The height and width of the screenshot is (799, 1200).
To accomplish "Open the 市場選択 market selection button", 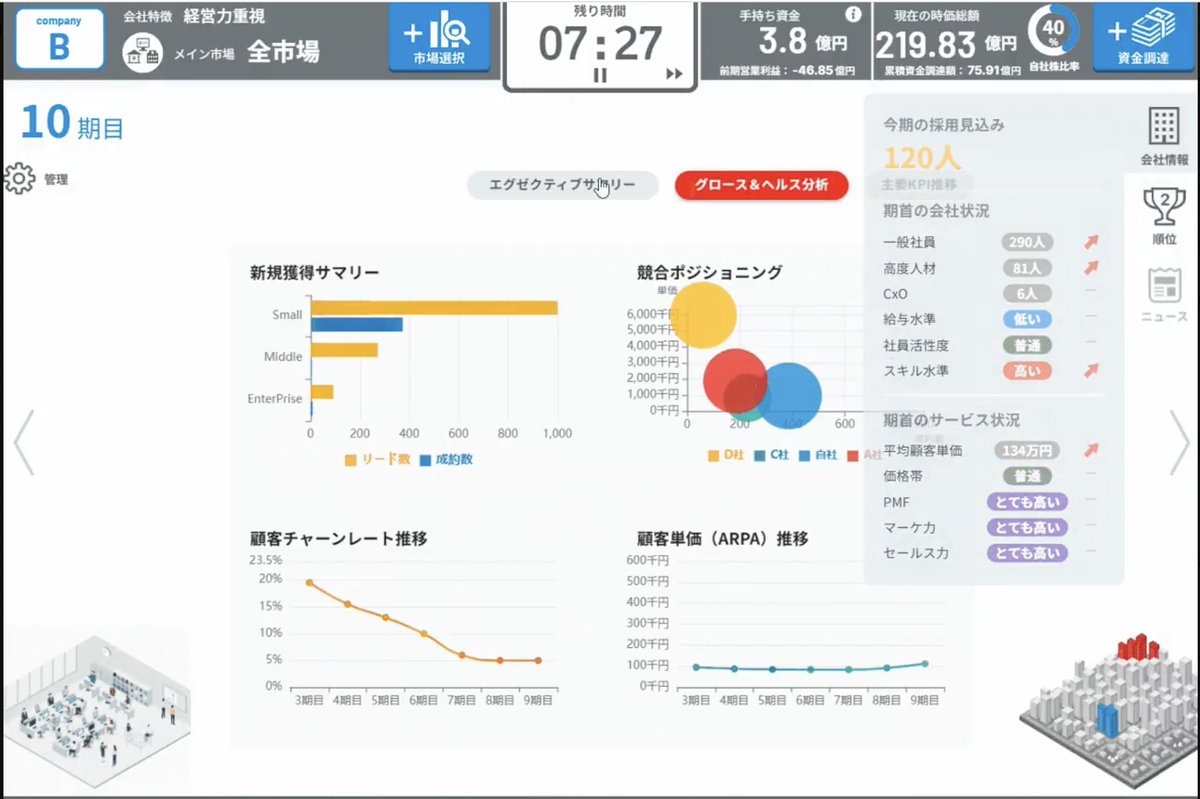I will tap(439, 37).
